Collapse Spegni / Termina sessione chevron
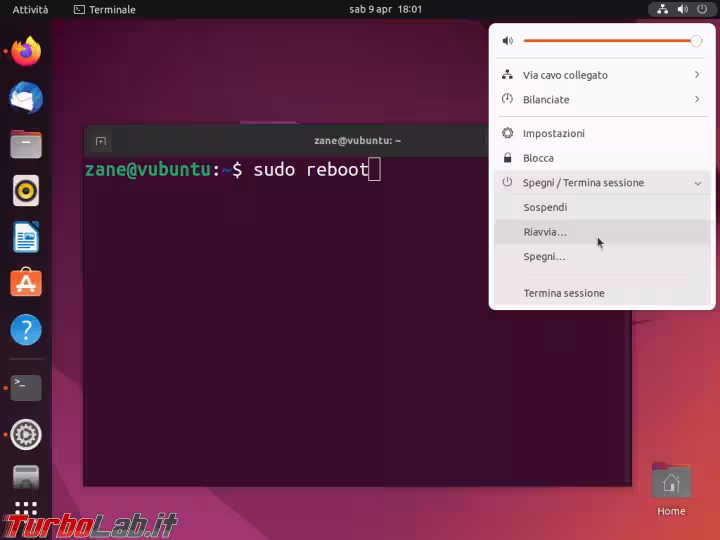720x540 pixels. click(x=698, y=183)
